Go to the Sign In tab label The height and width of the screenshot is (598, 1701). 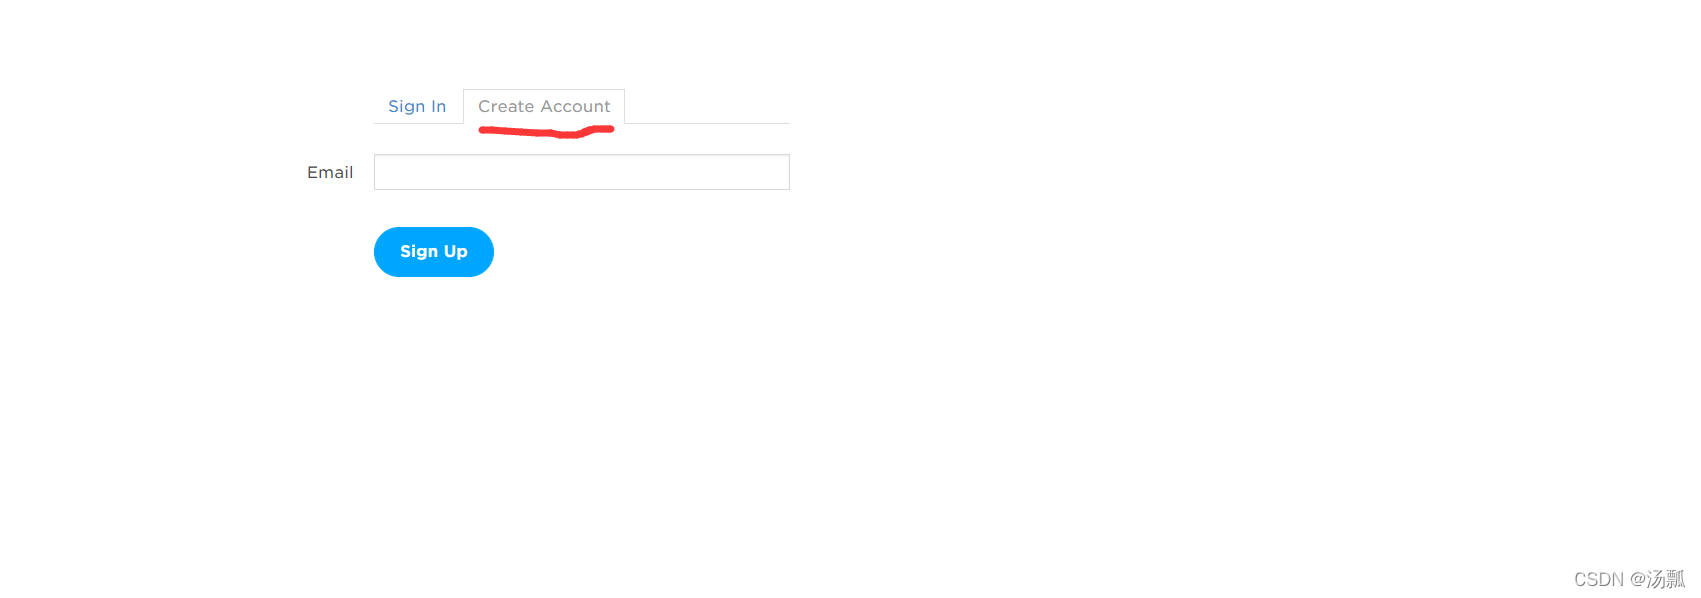[x=417, y=106]
